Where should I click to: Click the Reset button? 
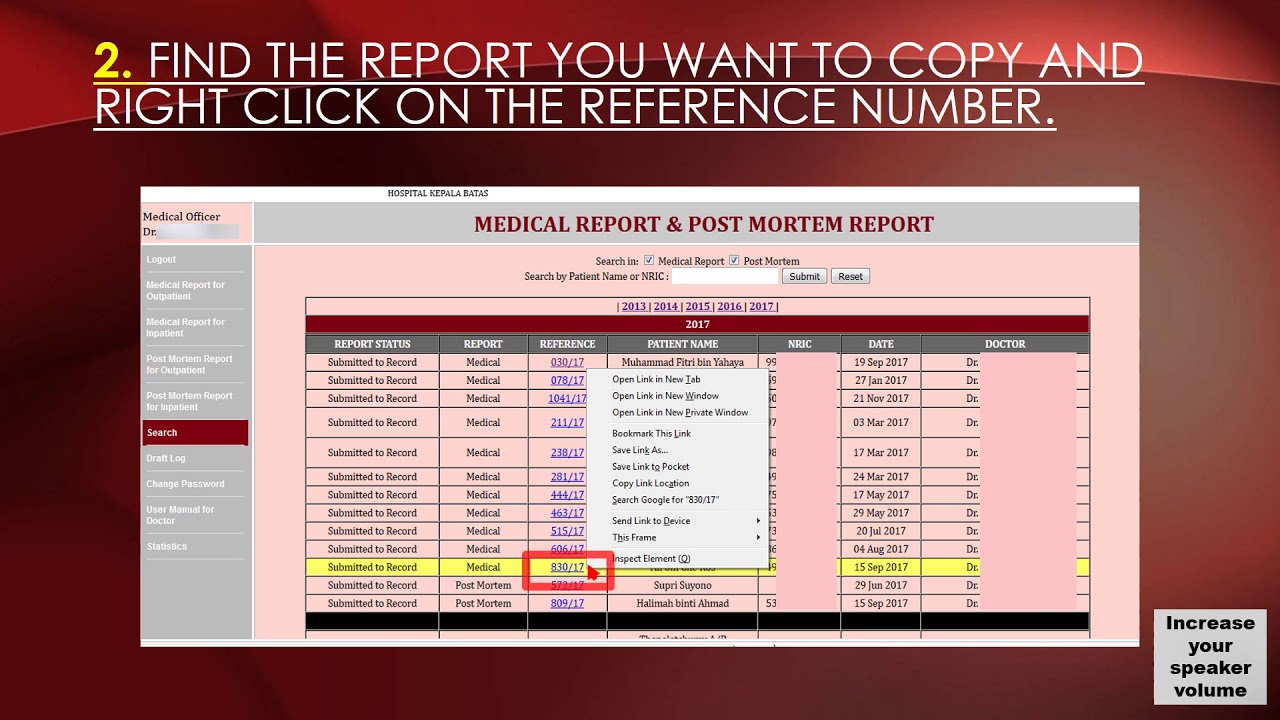click(850, 276)
